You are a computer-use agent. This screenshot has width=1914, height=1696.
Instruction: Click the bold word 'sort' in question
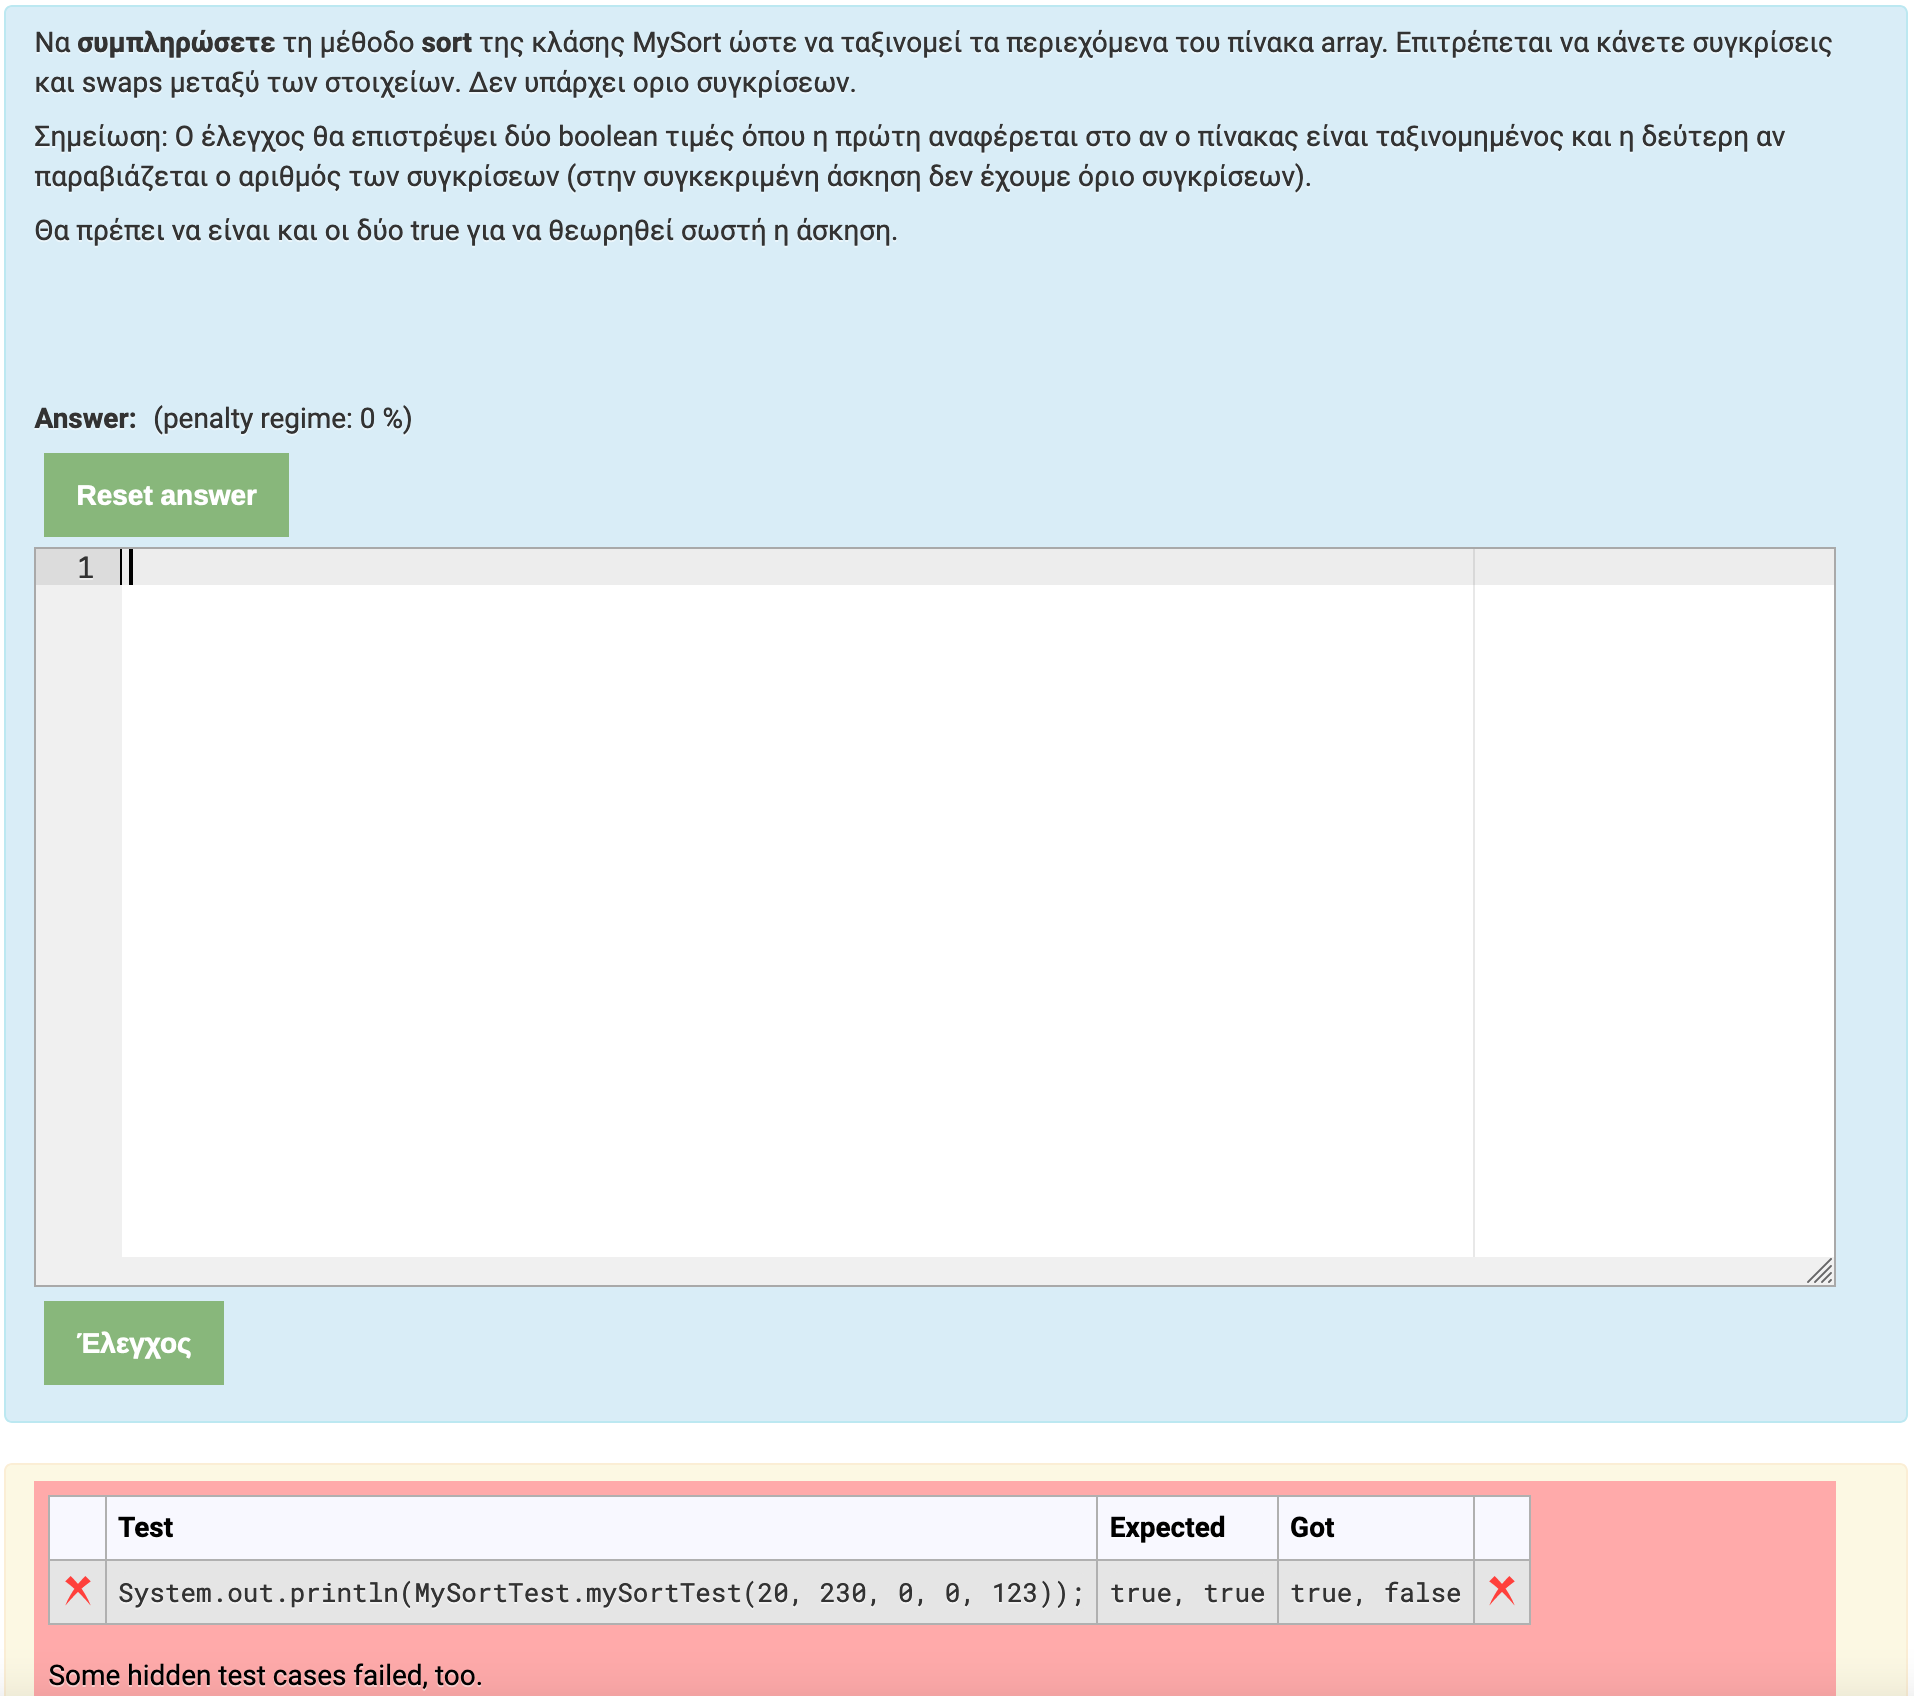(x=446, y=43)
